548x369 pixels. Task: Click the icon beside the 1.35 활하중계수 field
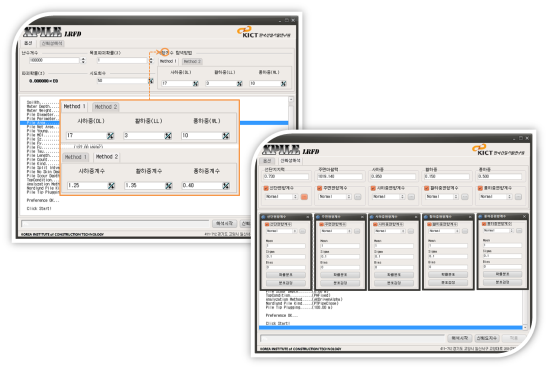pos(169,186)
